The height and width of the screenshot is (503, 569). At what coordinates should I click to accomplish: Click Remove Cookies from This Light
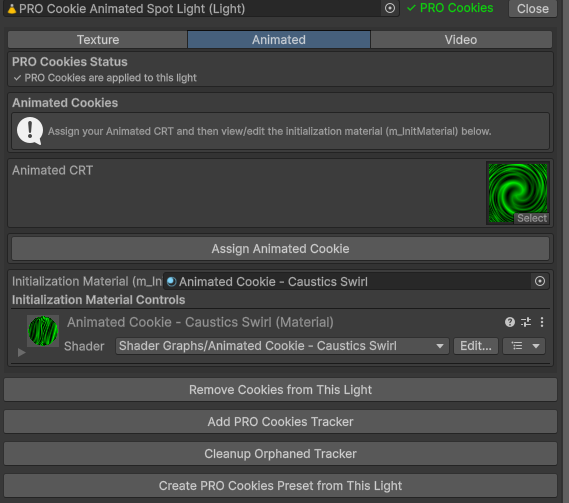280,390
